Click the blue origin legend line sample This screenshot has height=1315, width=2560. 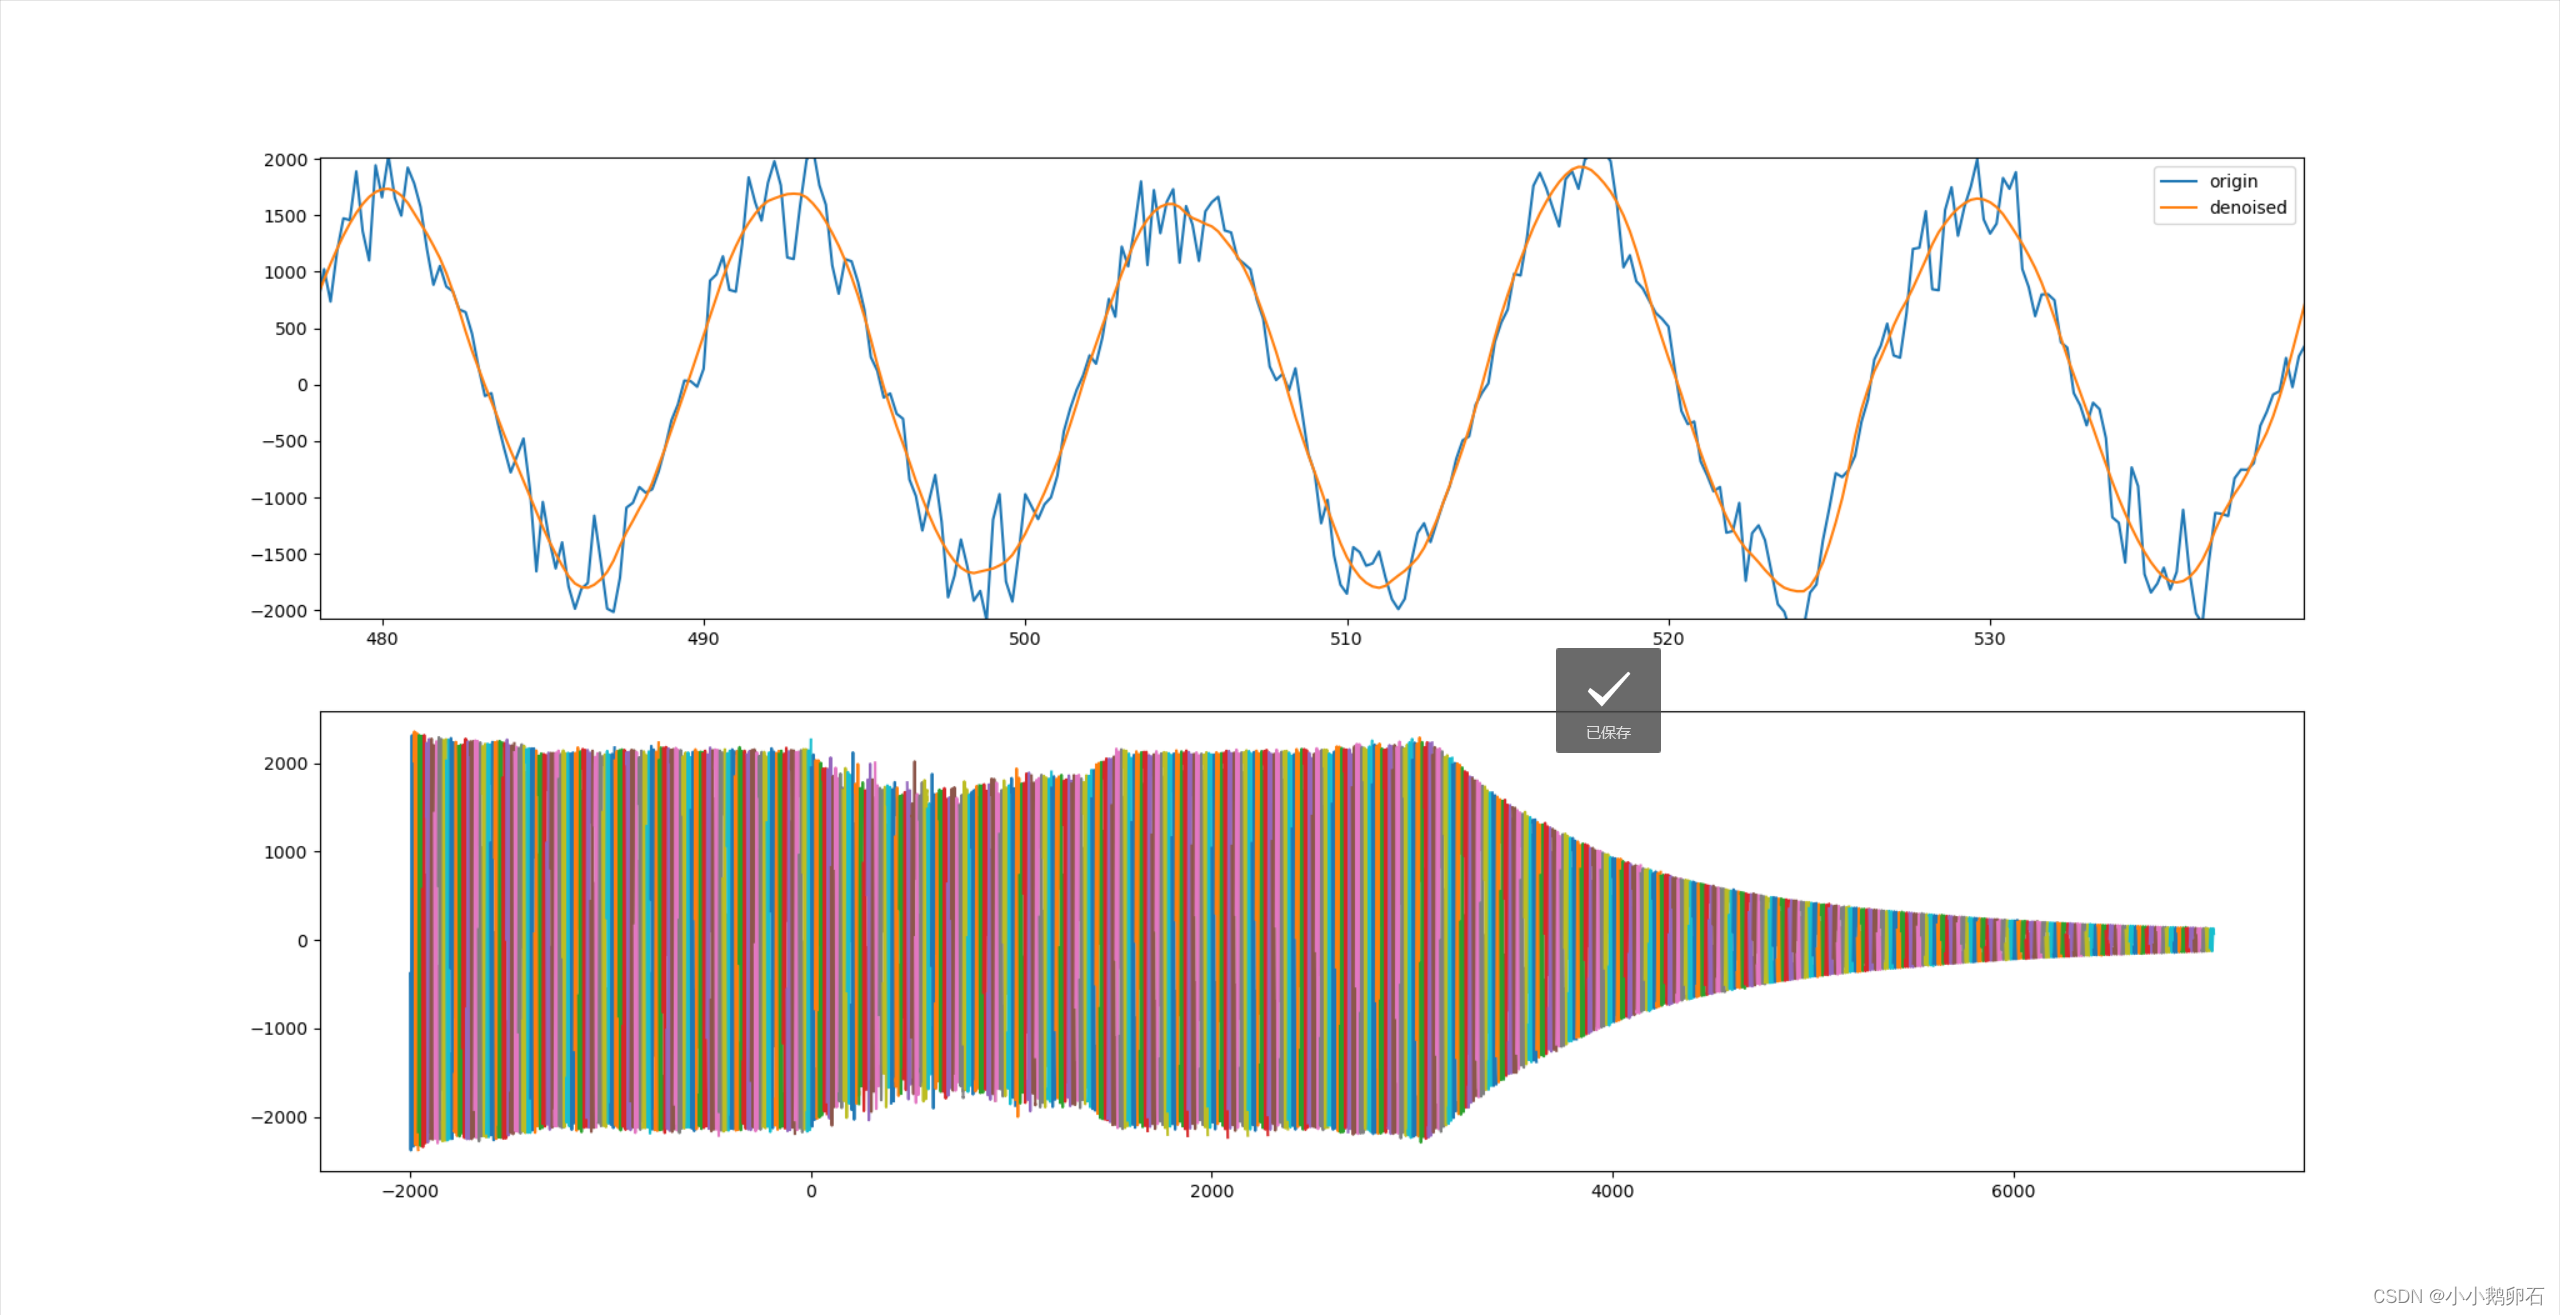(x=2178, y=181)
